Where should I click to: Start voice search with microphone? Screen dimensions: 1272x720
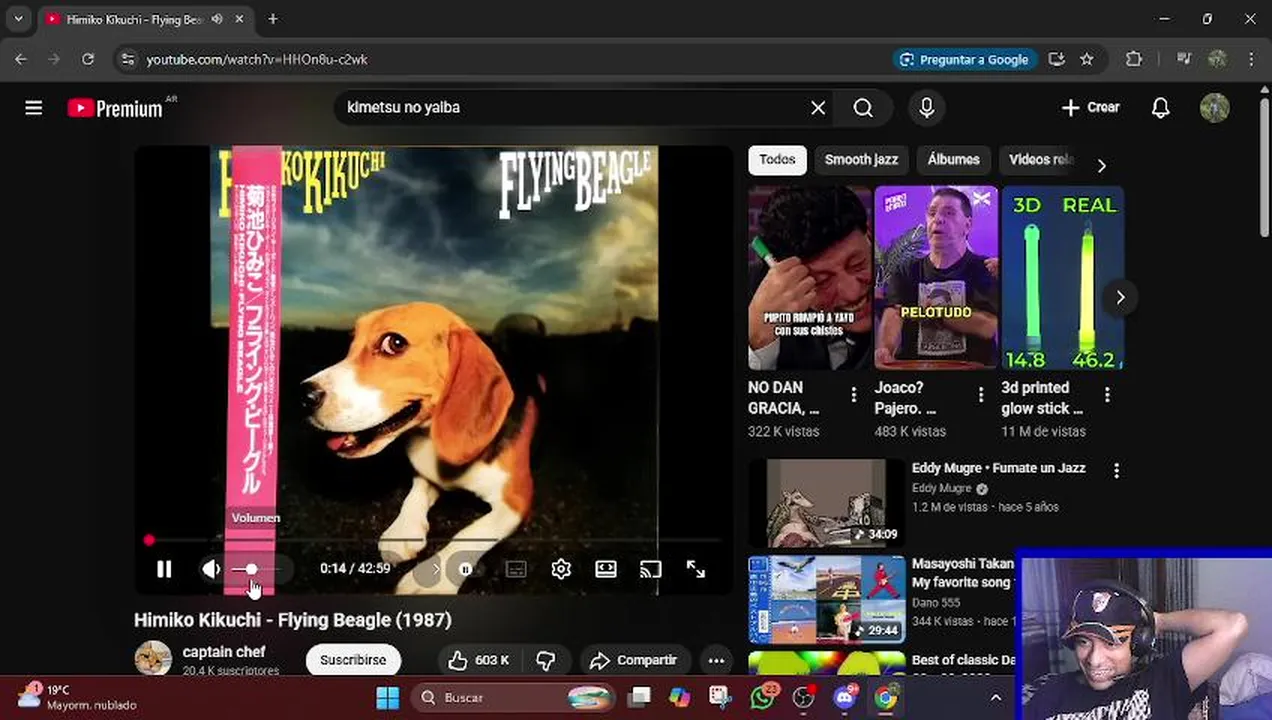[x=926, y=108]
